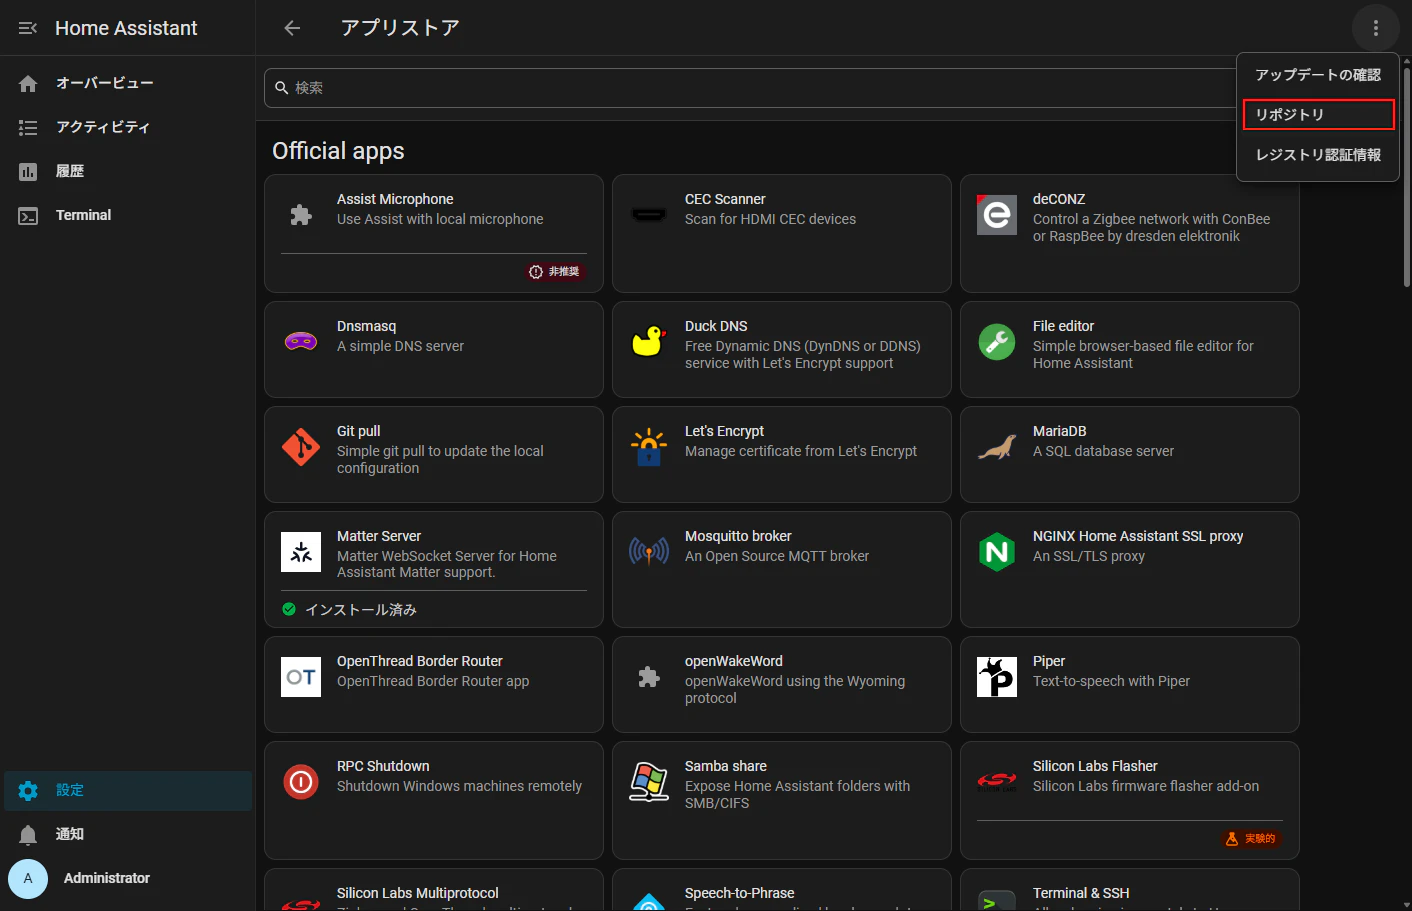This screenshot has width=1412, height=911.
Task: Click the Administrator avatar icon
Action: [28, 878]
